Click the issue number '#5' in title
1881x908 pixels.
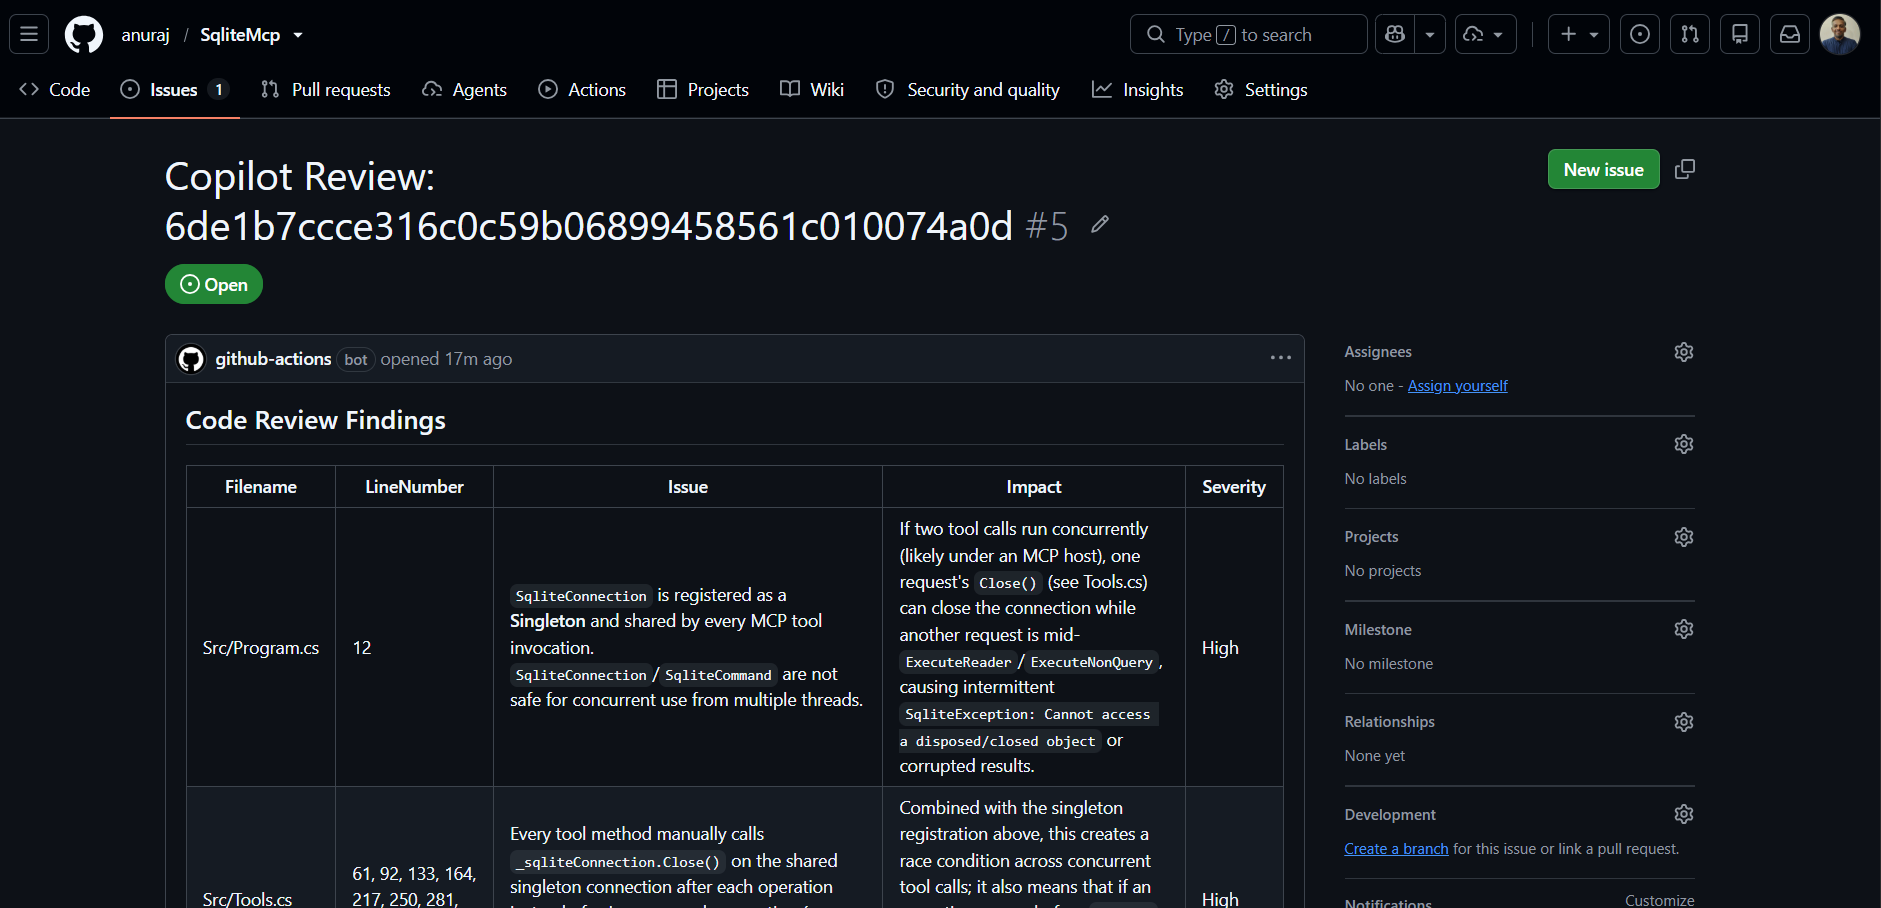point(1047,227)
